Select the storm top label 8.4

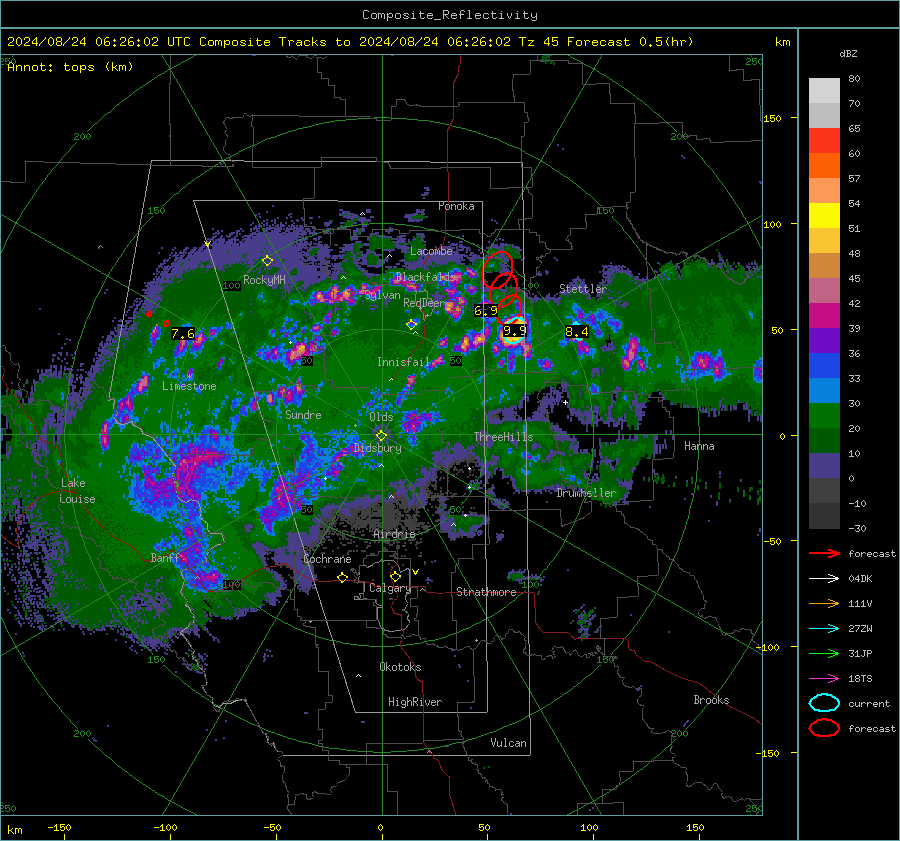576,331
